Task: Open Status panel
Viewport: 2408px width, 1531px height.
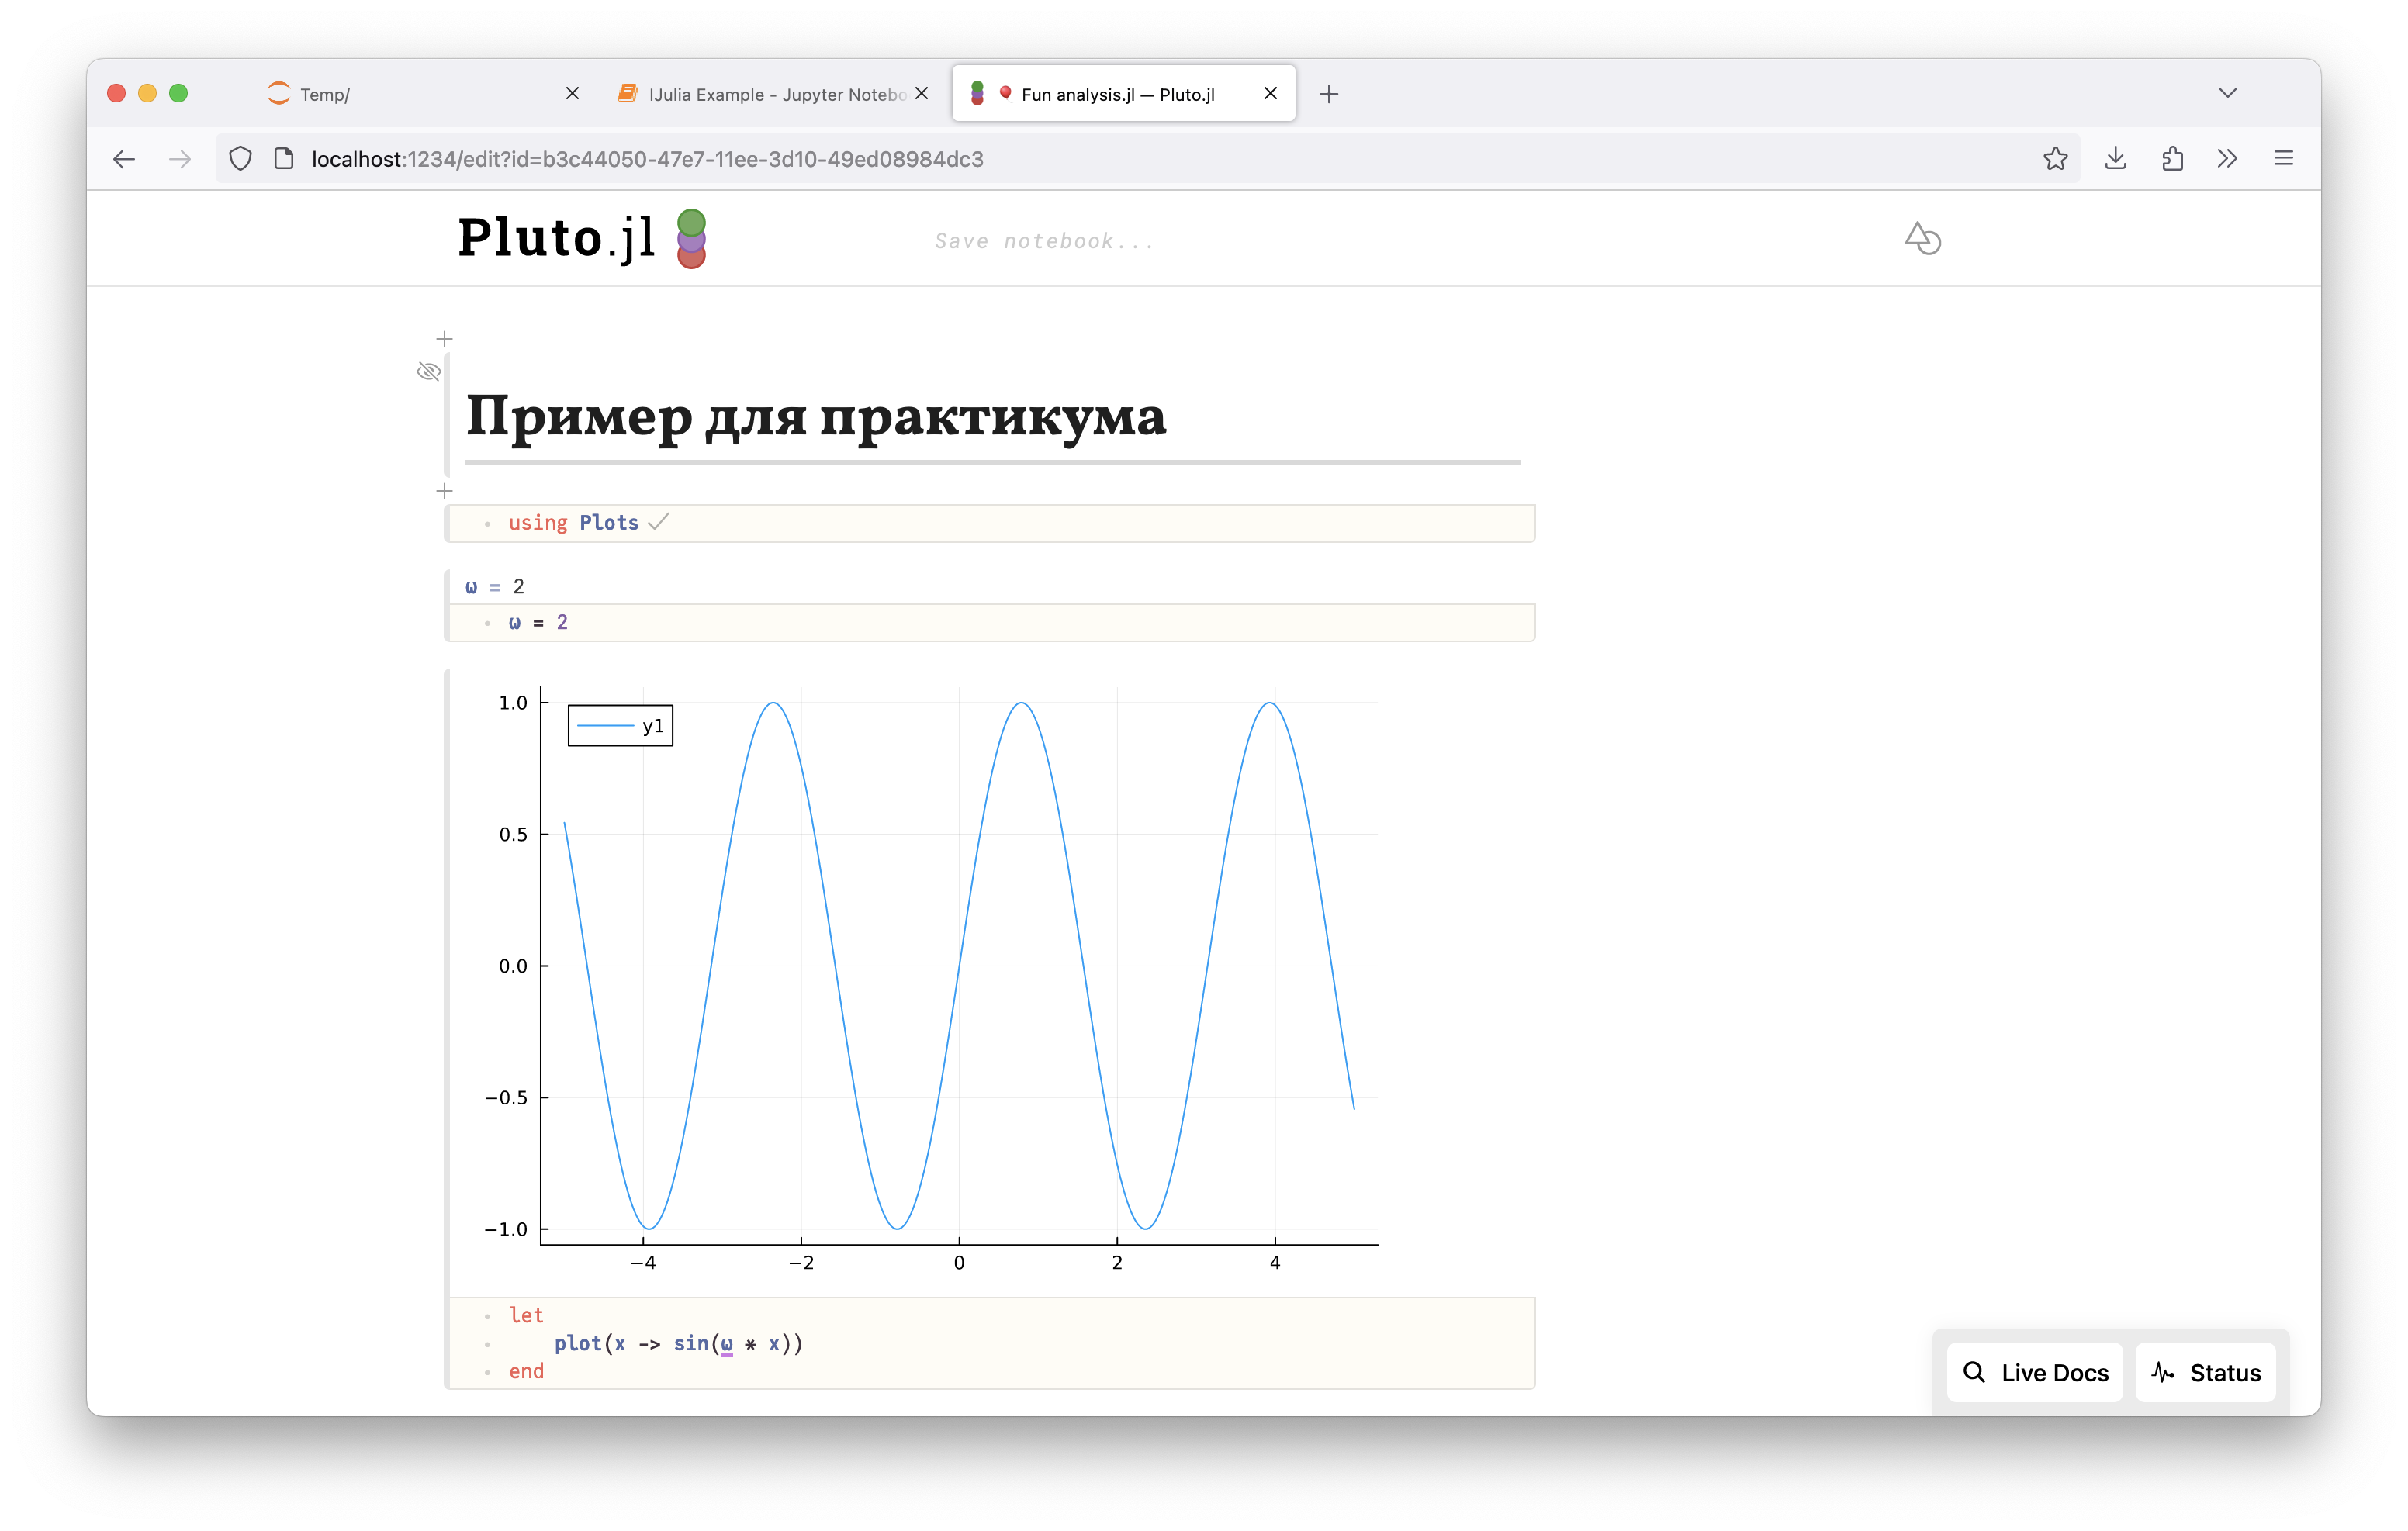Action: 2206,1371
